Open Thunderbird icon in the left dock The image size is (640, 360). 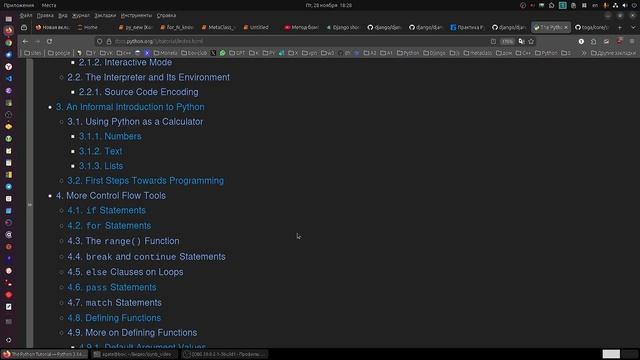(x=9, y=54)
